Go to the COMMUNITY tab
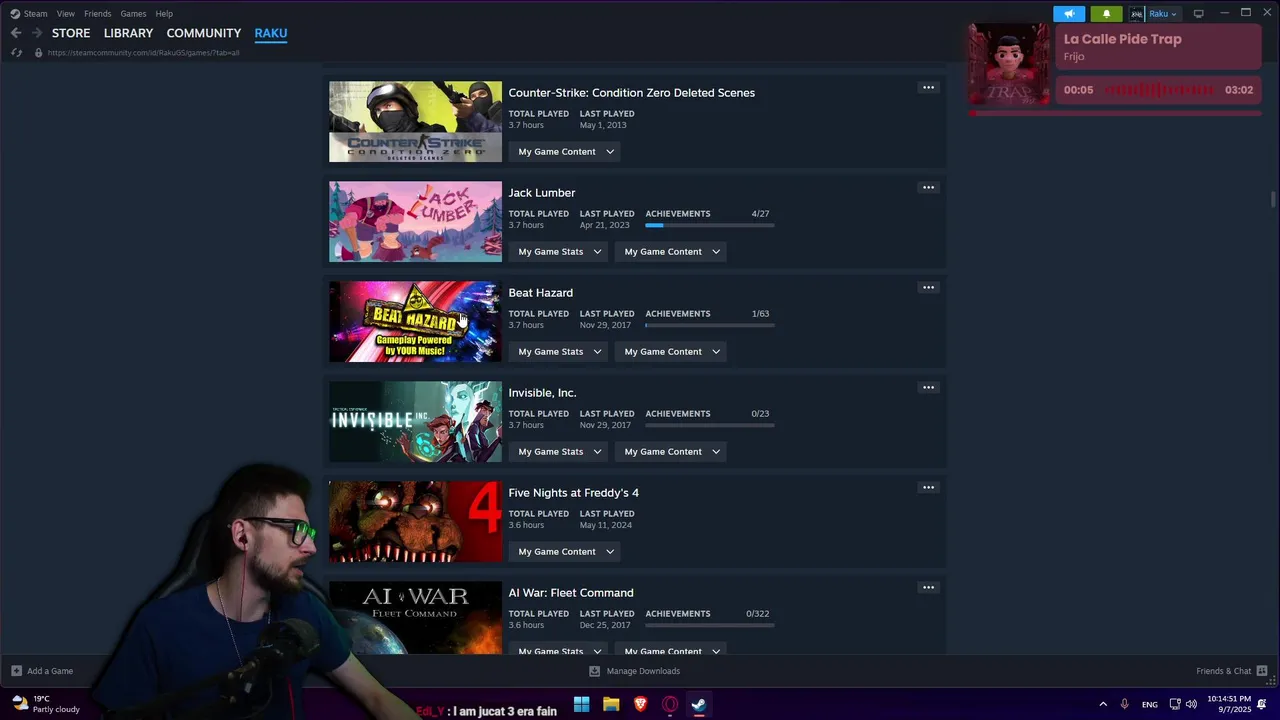 (x=204, y=33)
